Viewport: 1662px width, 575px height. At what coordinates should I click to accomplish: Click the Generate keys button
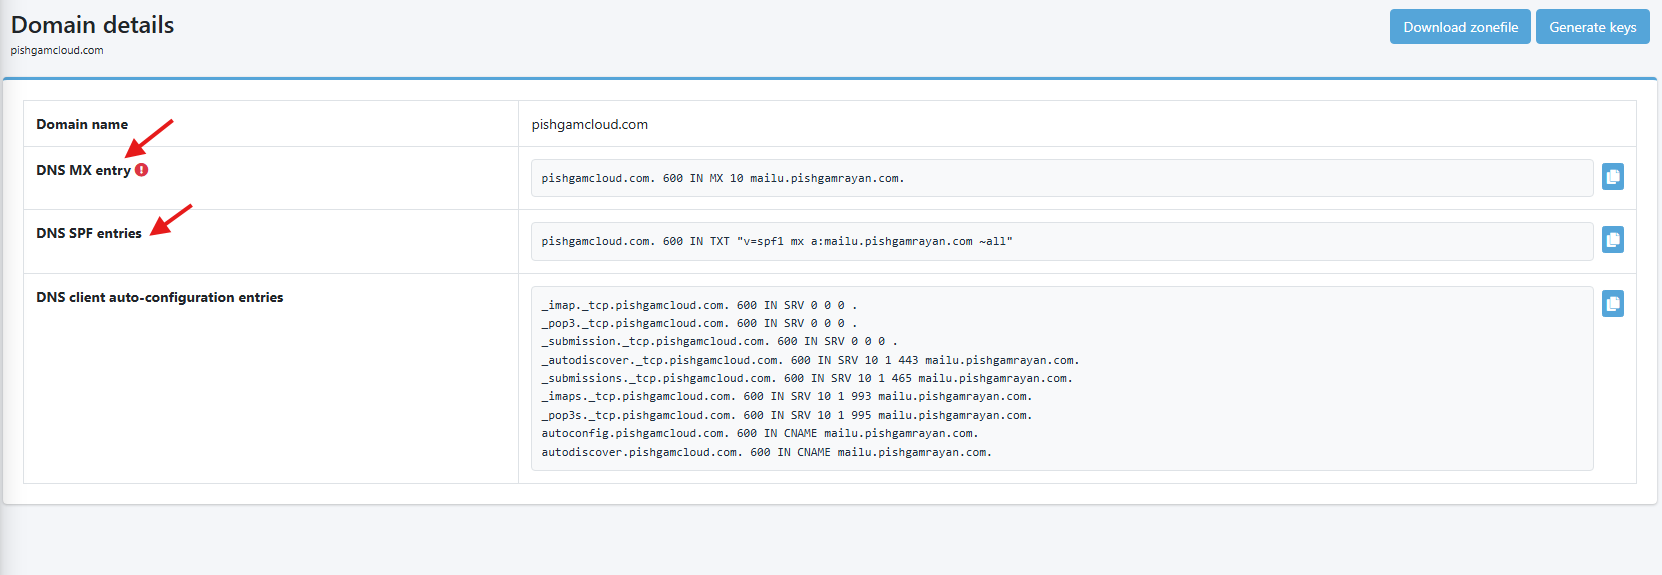coord(1593,27)
